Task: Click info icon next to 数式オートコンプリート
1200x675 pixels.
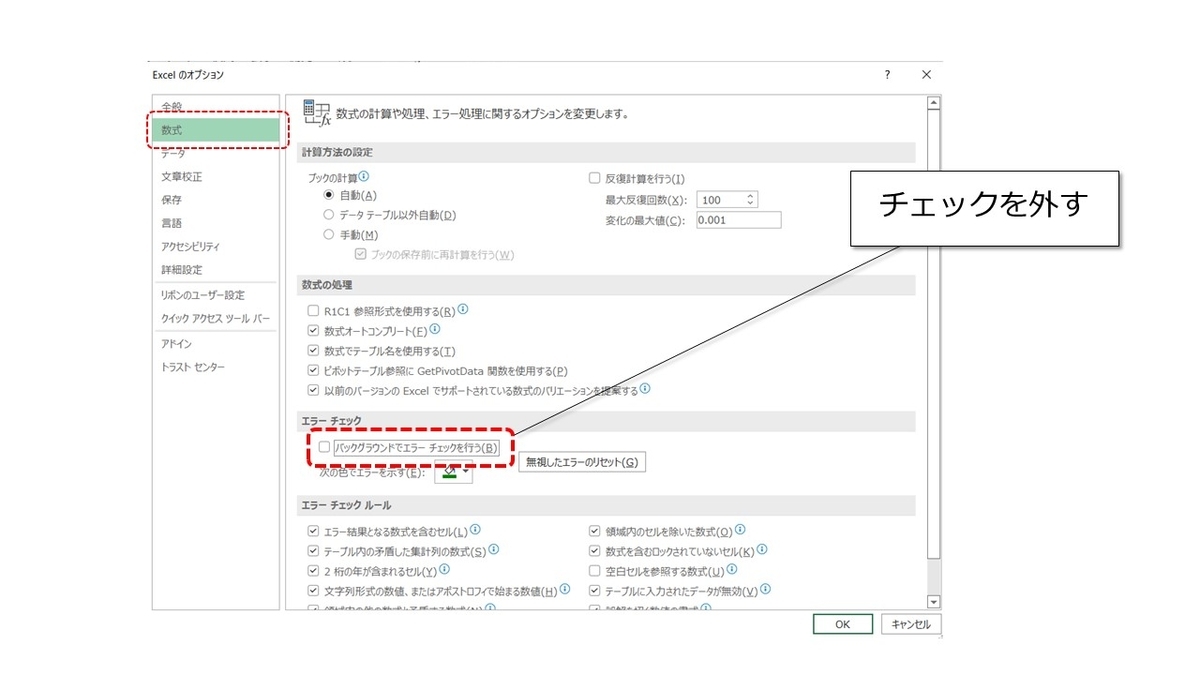Action: point(435,329)
